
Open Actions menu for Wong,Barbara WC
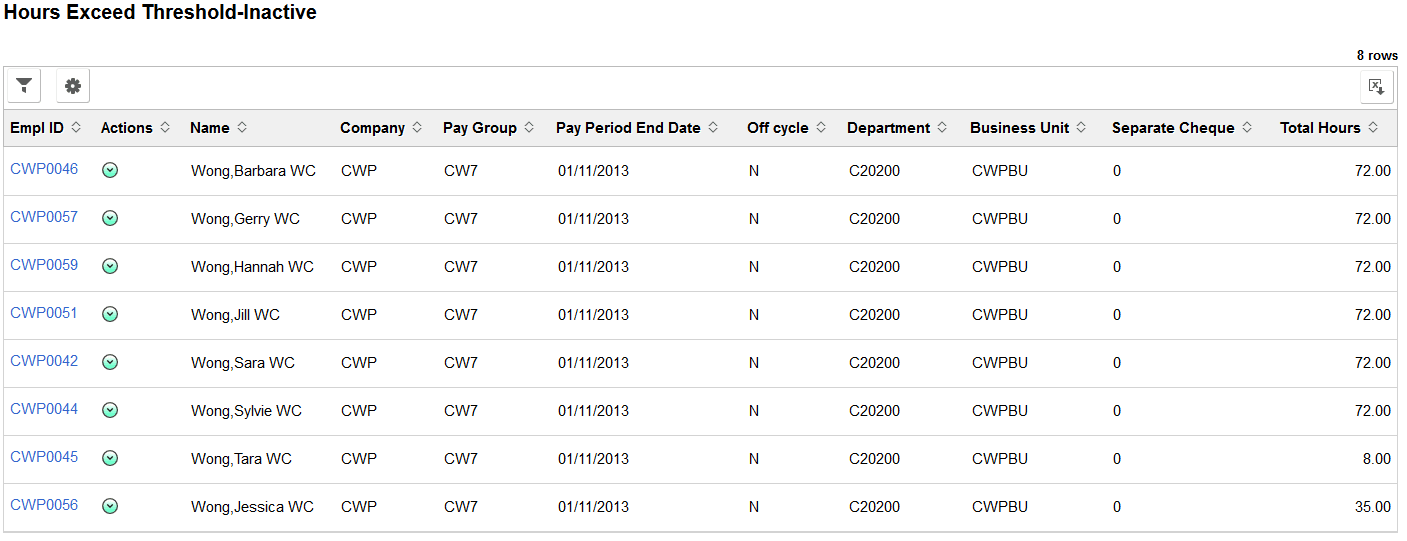110,171
